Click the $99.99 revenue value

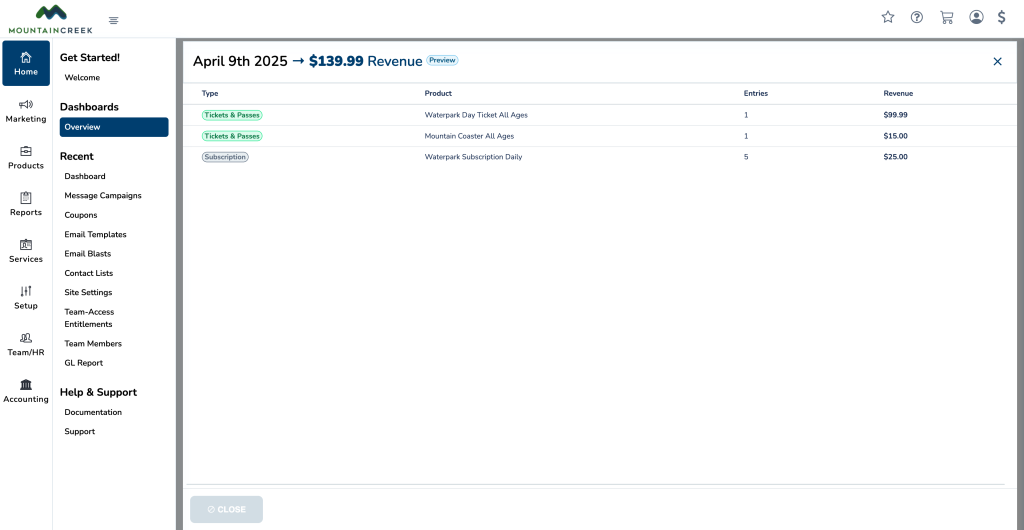point(895,115)
